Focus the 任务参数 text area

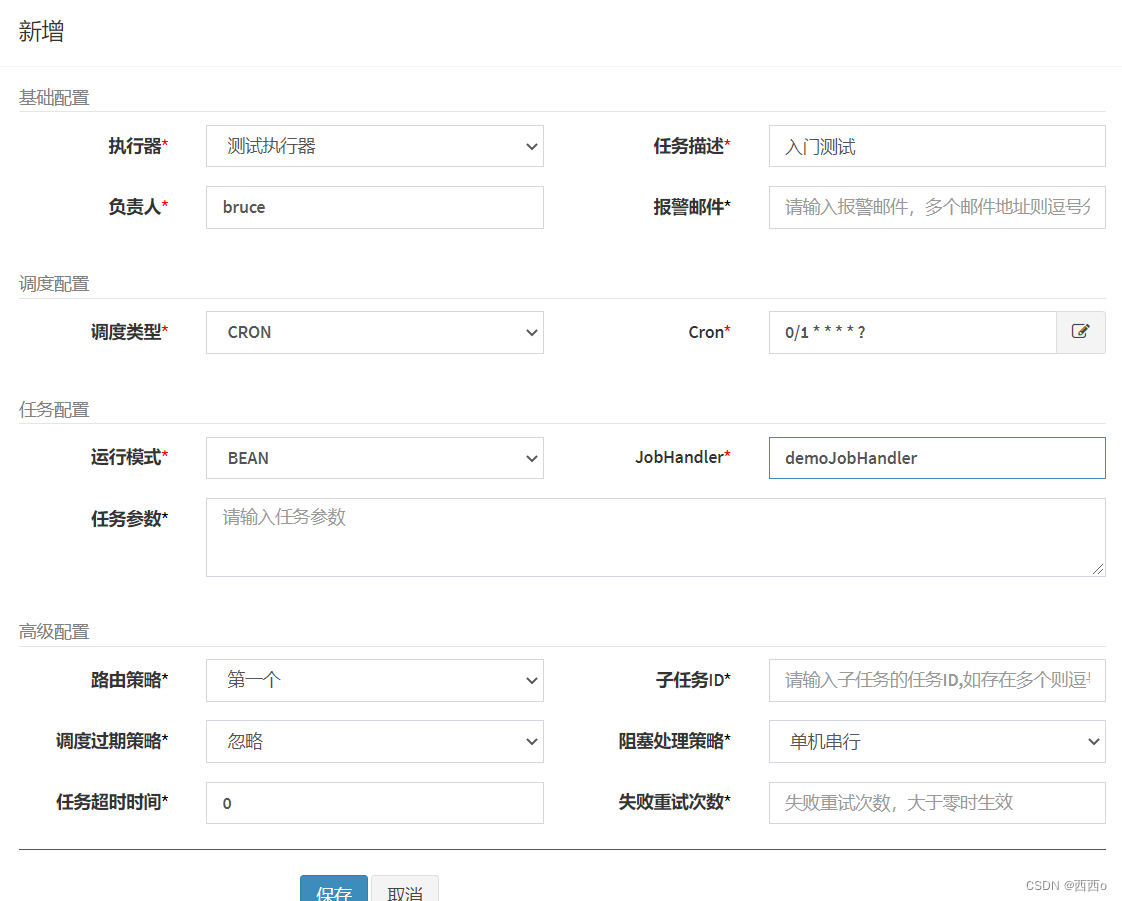(655, 537)
